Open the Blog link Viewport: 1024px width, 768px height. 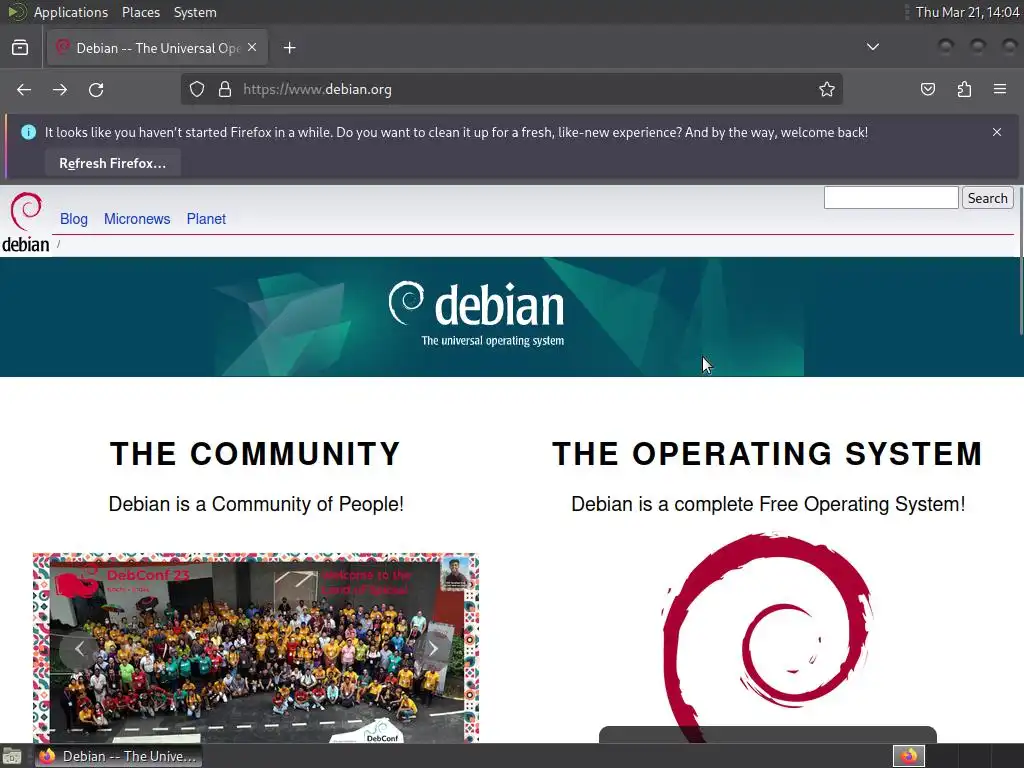click(x=74, y=219)
